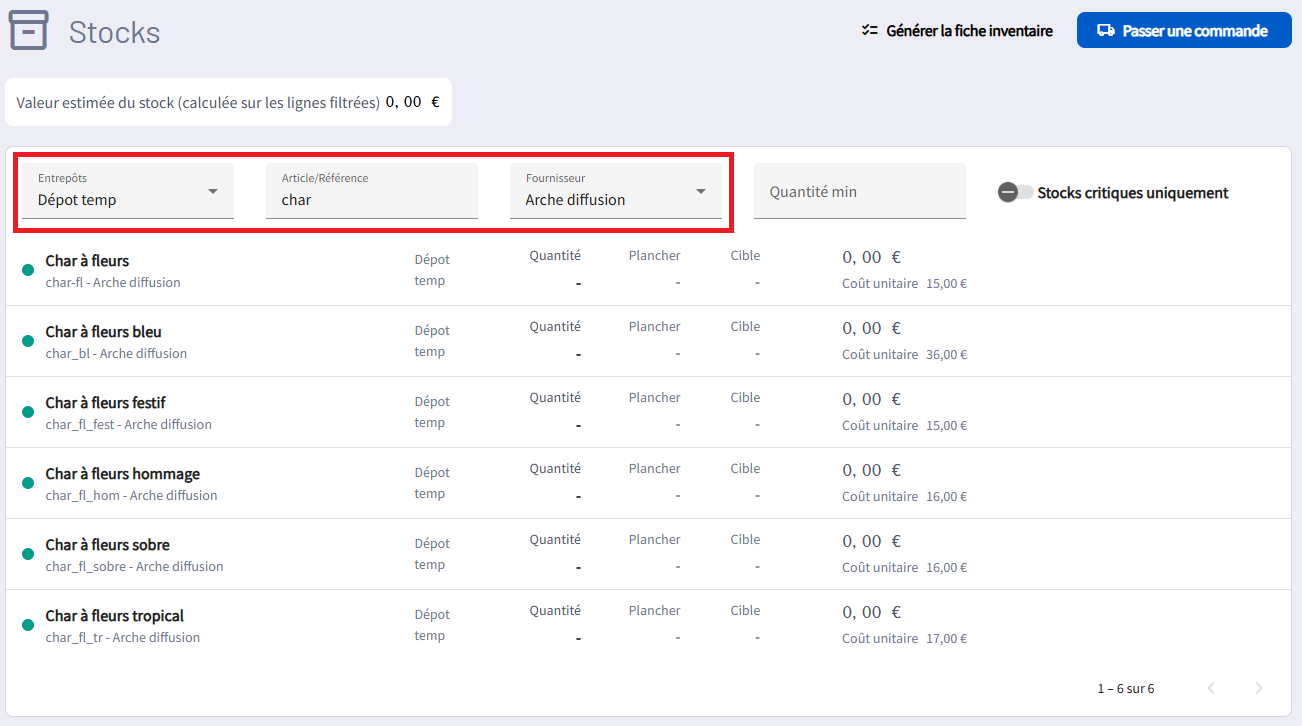Viewport: 1302px width, 726px height.
Task: Click green status dot for Char à fleurs bleu
Action: (x=28, y=341)
